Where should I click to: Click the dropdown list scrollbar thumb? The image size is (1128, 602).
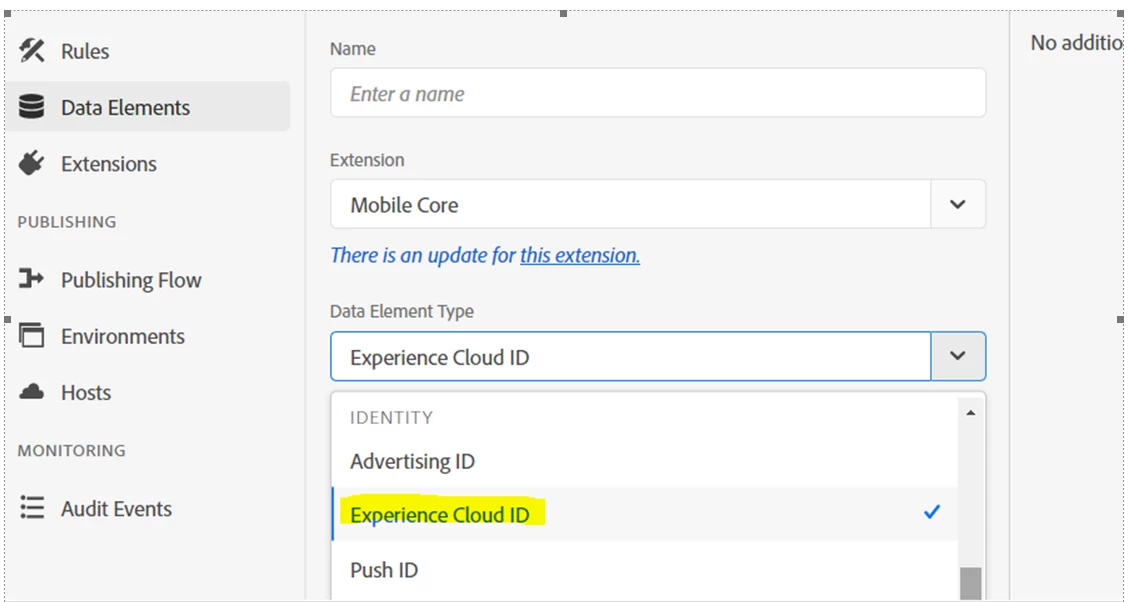click(969, 583)
